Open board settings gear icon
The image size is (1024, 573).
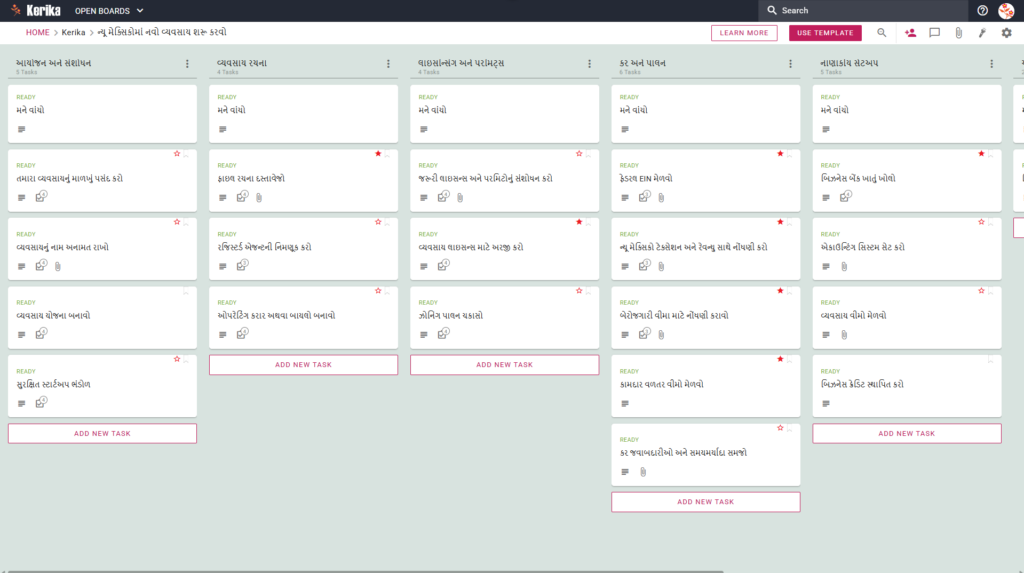[1006, 33]
